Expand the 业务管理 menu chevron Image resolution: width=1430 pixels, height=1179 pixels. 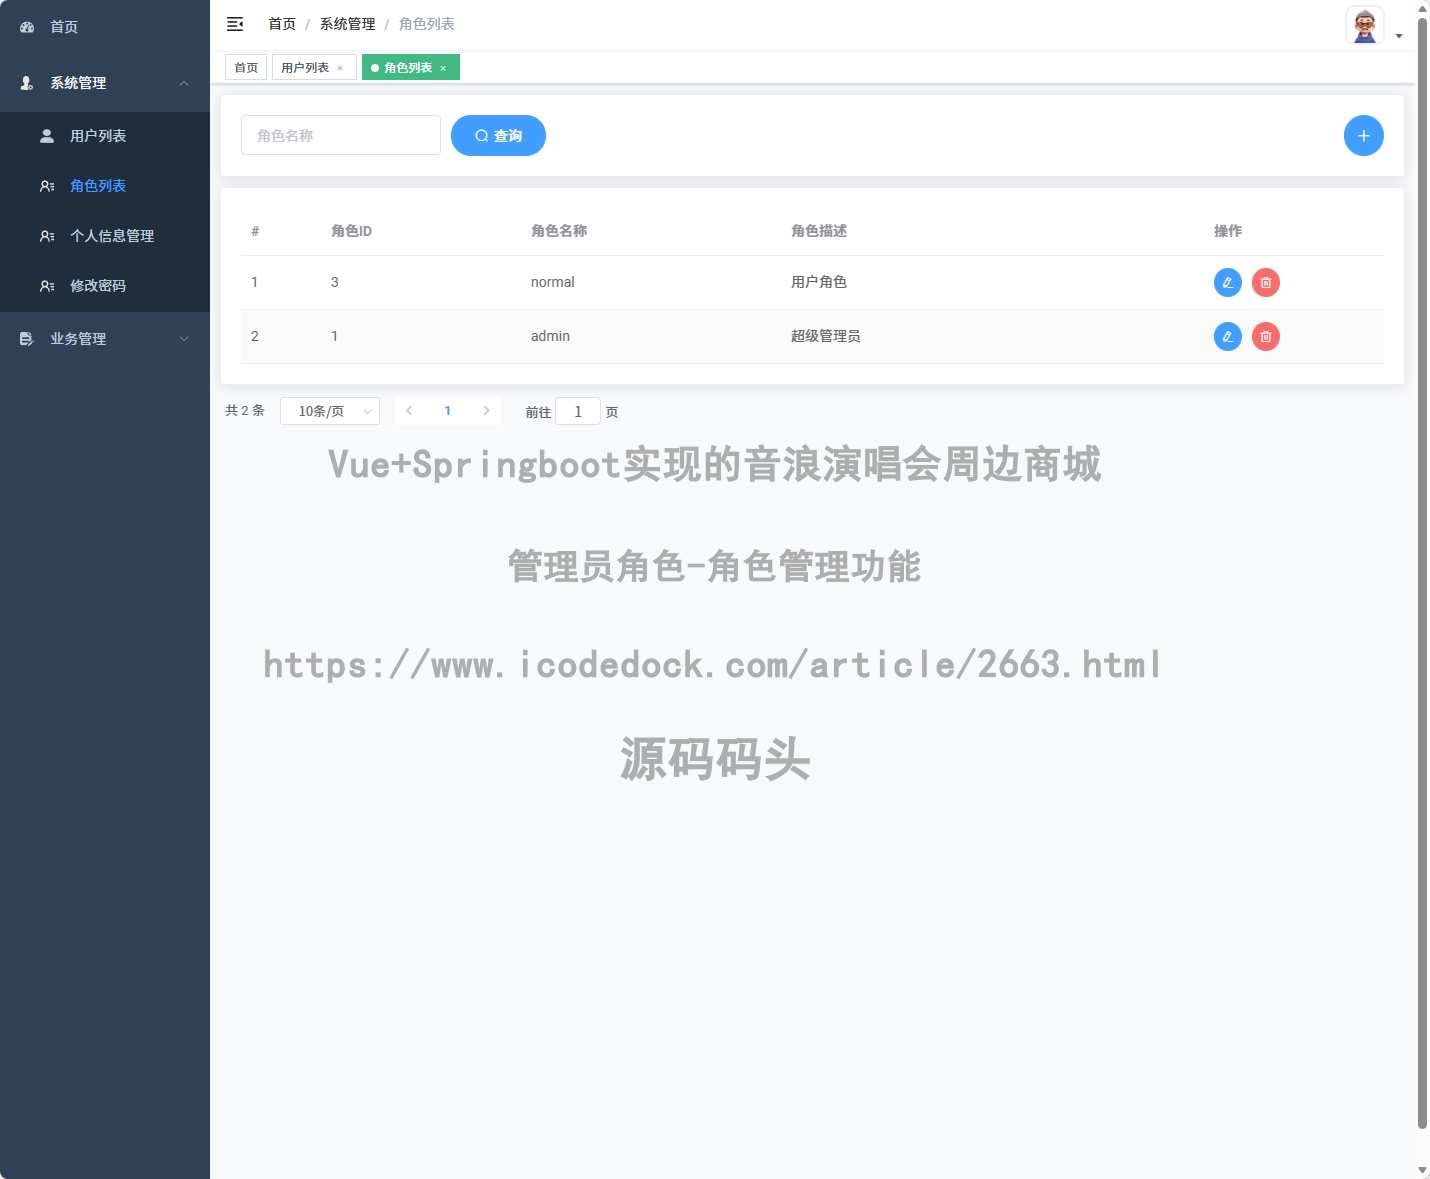pyautogui.click(x=184, y=339)
